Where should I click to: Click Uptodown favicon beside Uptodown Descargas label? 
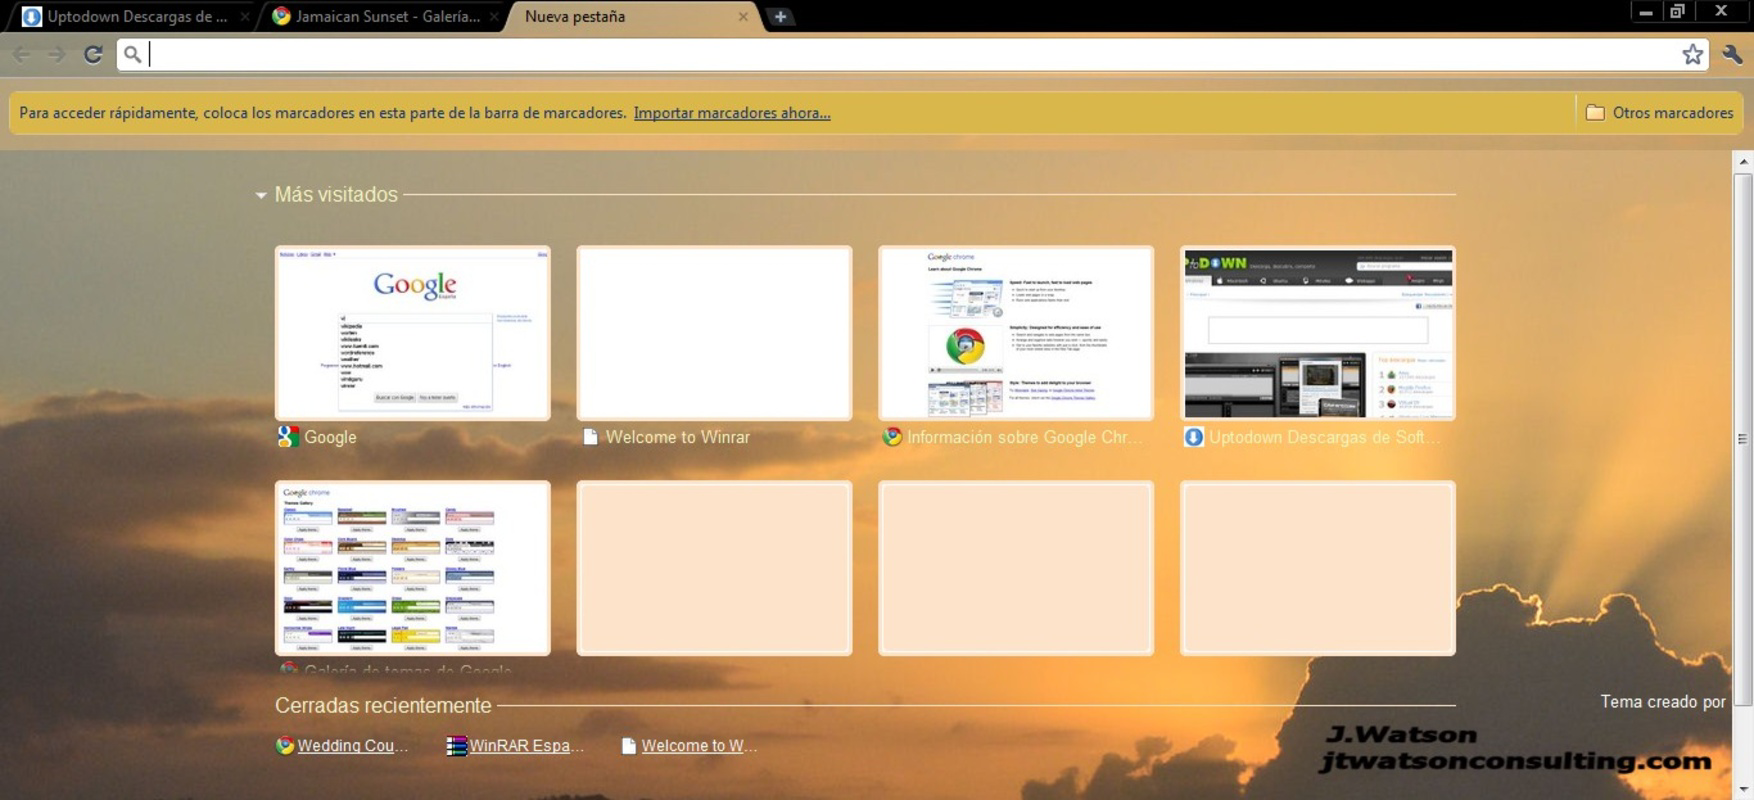pos(1193,437)
